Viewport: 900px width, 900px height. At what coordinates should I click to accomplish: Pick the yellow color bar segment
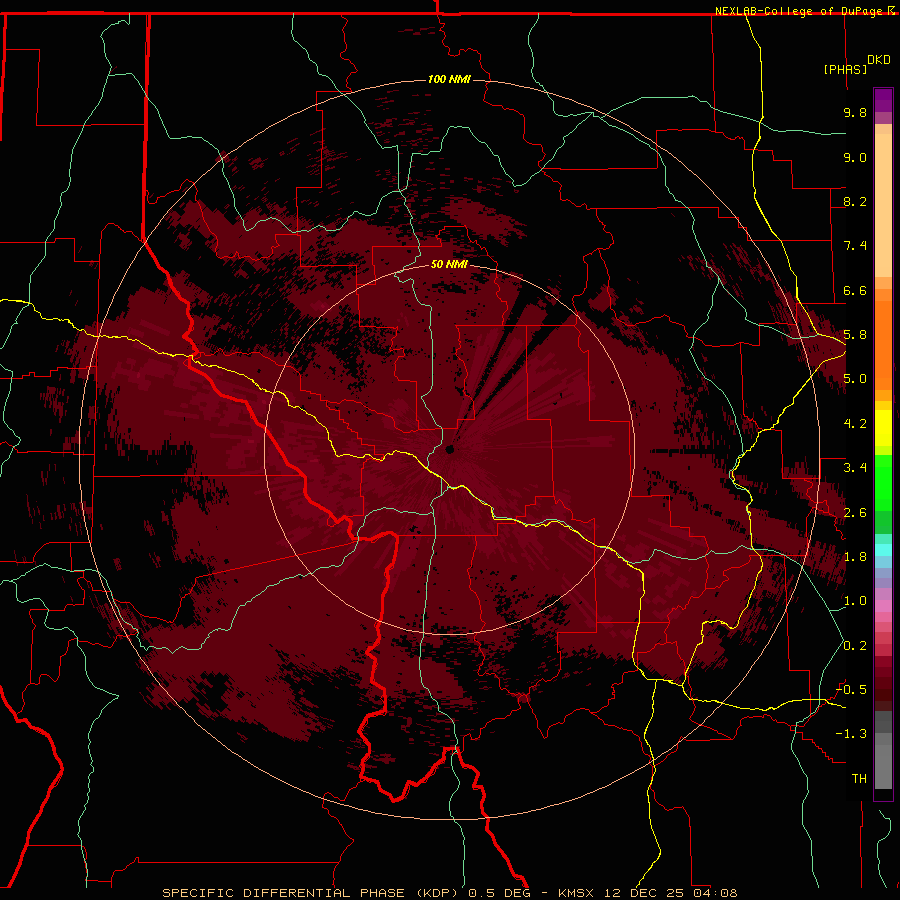point(883,428)
